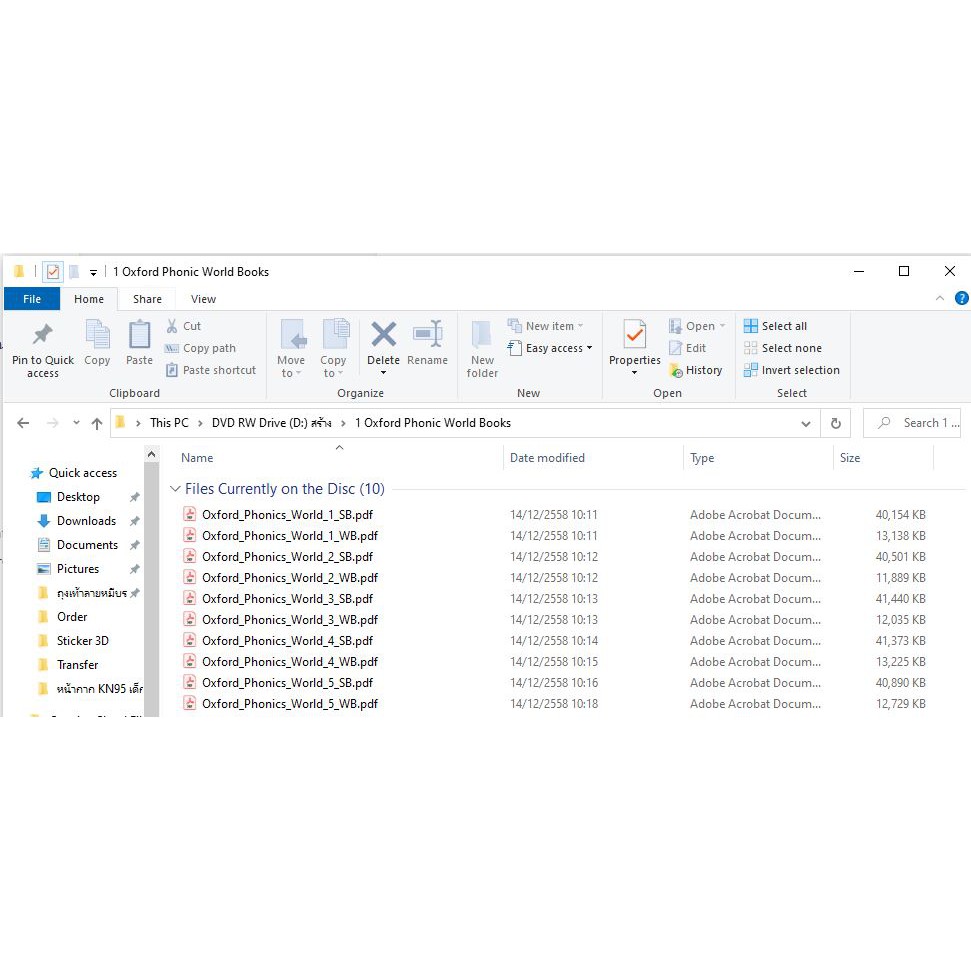Open Pictures in navigation pane
The image size is (971, 971).
(x=68, y=568)
